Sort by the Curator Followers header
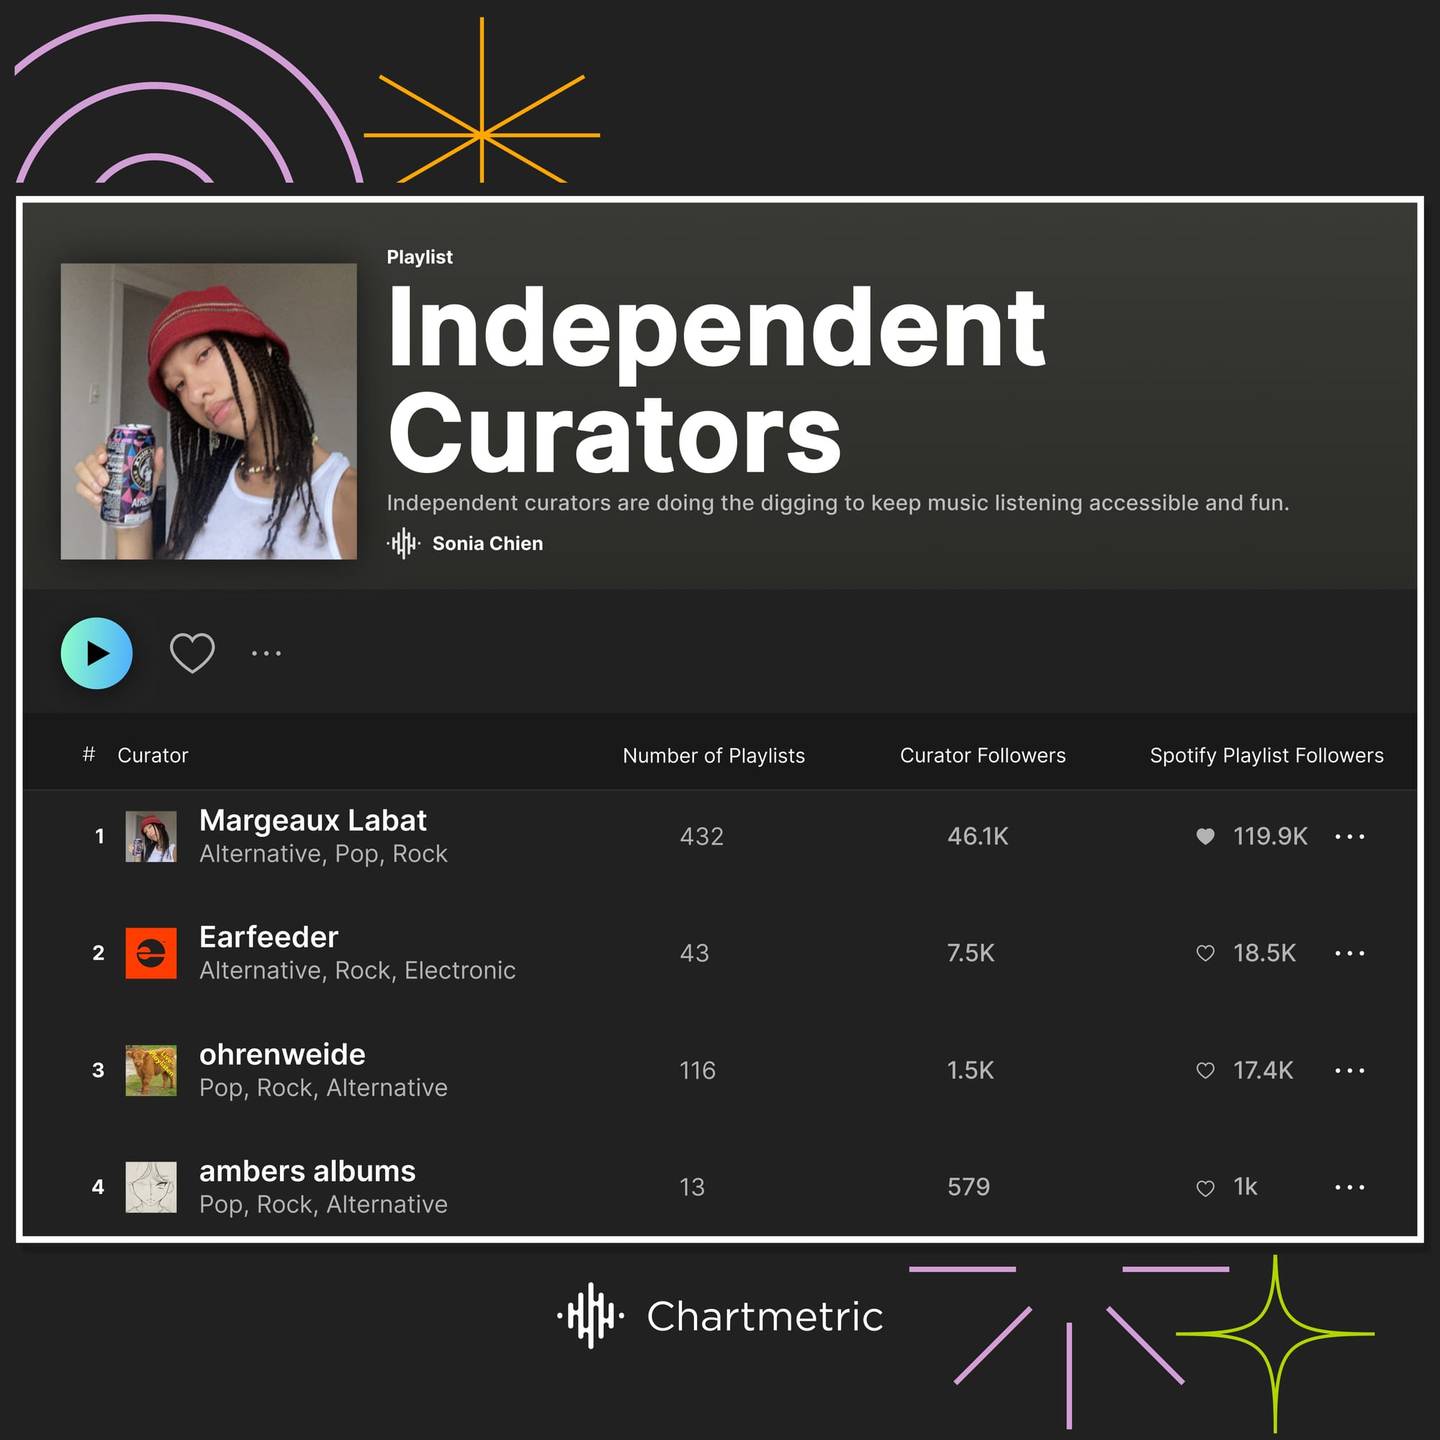 tap(983, 755)
